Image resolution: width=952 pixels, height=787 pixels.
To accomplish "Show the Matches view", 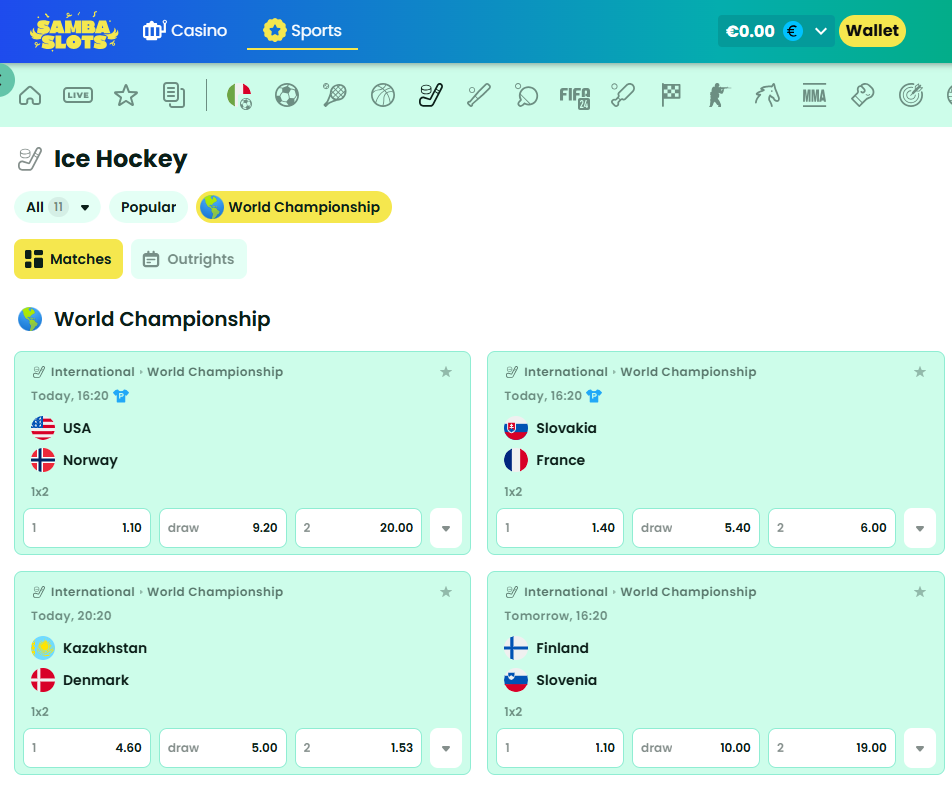I will coord(69,259).
